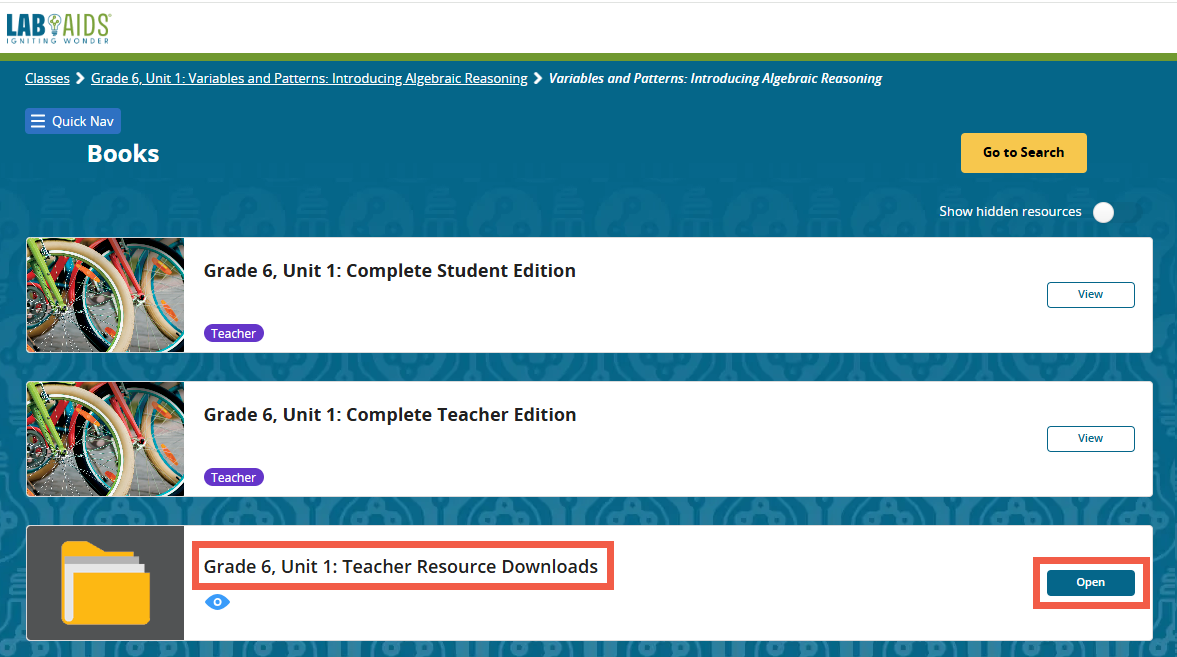This screenshot has width=1177, height=657.
Task: Click the yellow folder icon
Action: point(105,582)
